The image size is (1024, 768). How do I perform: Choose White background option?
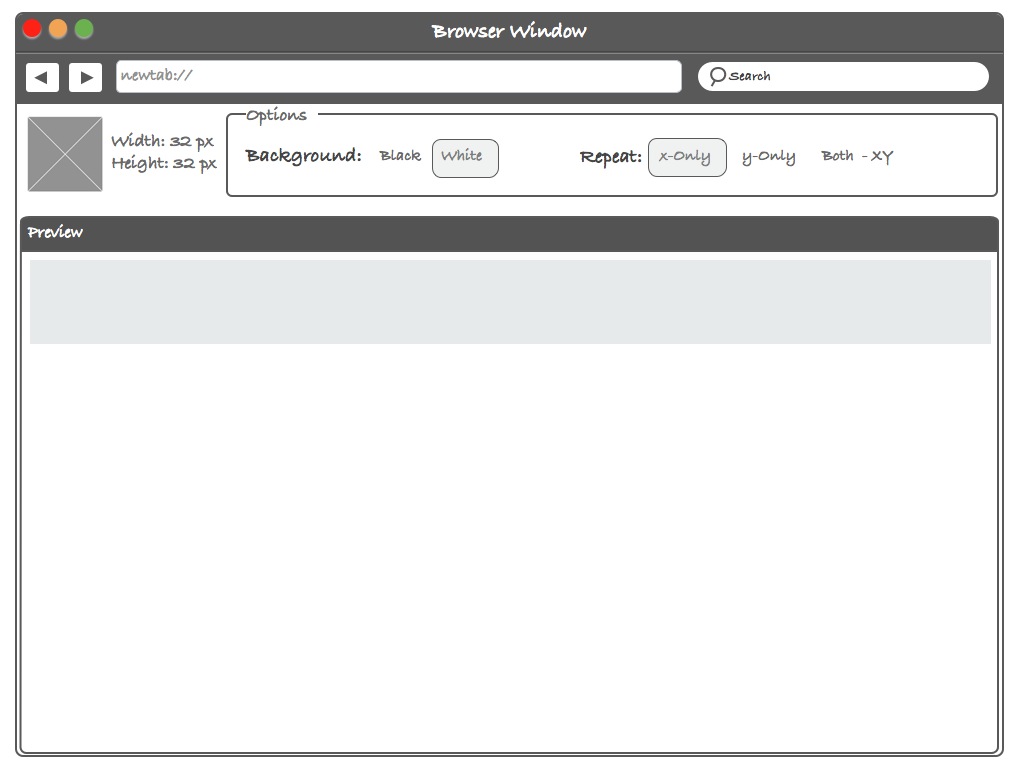pos(465,158)
